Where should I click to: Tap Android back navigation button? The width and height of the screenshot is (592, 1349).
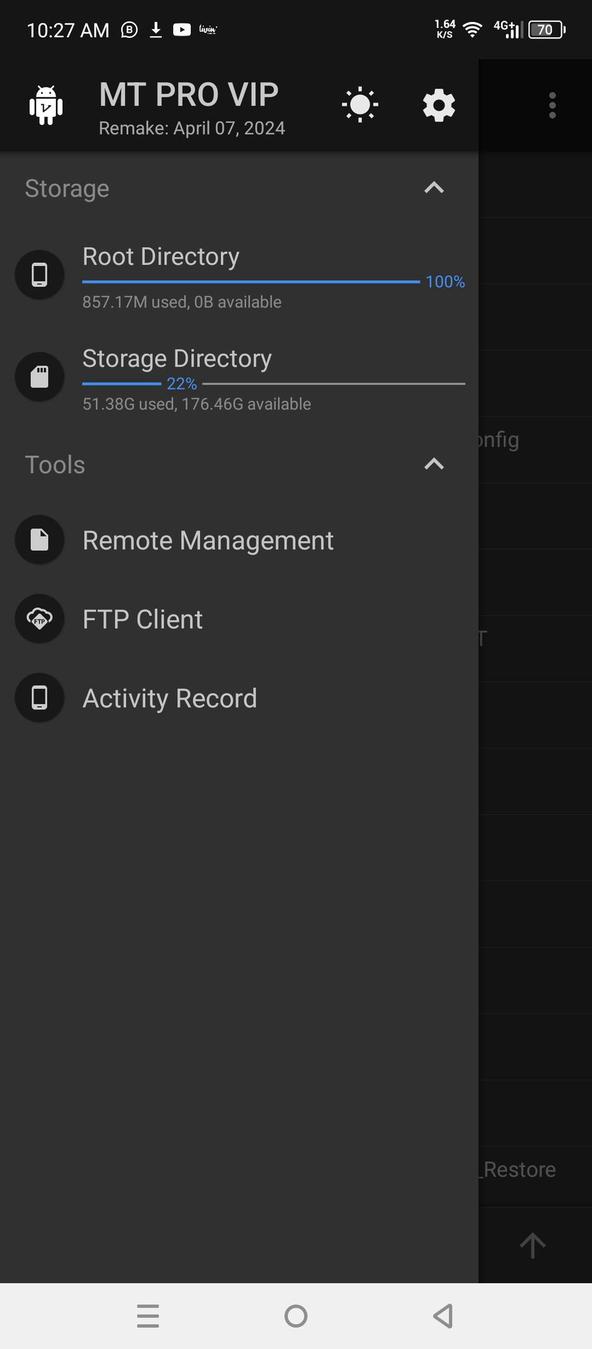pos(443,1316)
